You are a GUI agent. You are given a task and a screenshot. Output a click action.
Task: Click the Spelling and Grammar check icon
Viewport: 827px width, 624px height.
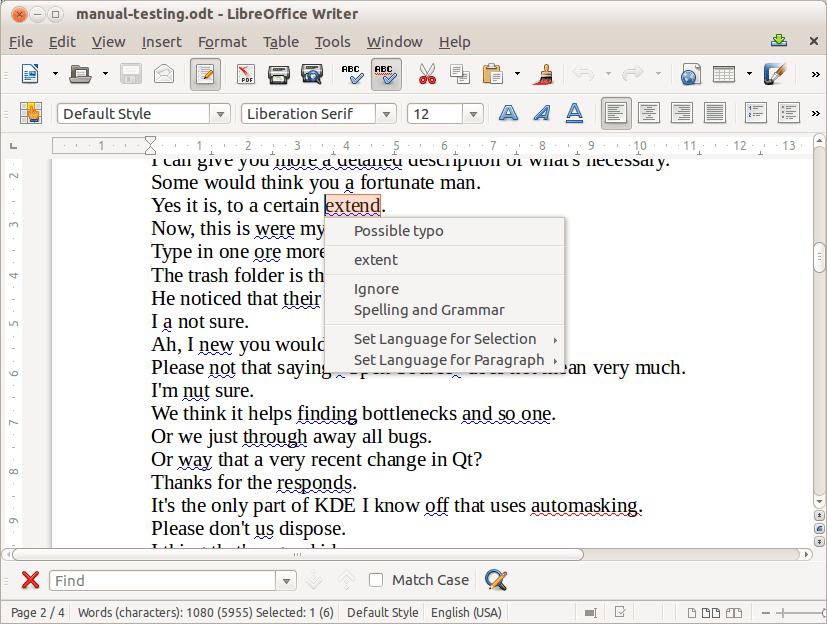351,74
